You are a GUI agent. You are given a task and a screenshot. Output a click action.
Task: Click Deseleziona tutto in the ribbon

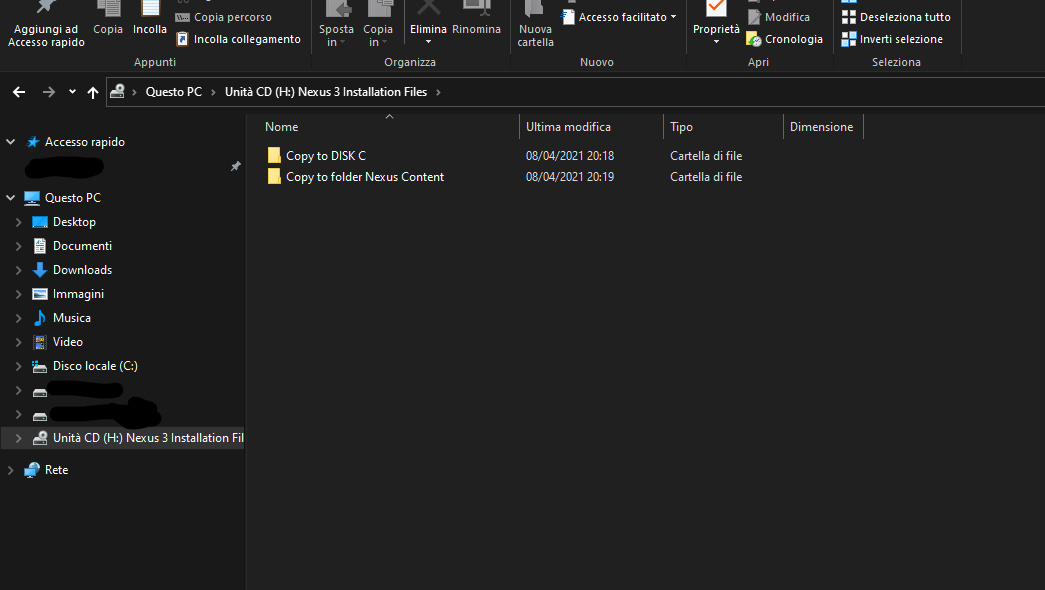tap(896, 17)
